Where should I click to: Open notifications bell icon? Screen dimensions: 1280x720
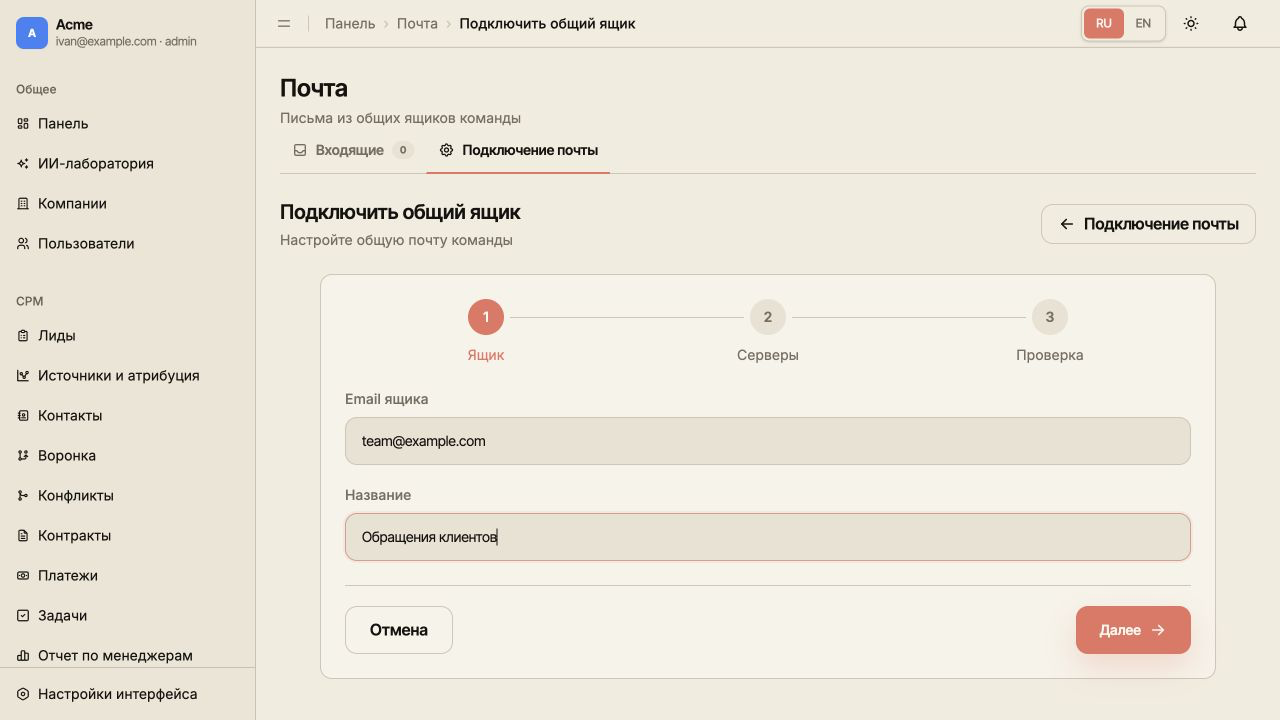[1240, 23]
